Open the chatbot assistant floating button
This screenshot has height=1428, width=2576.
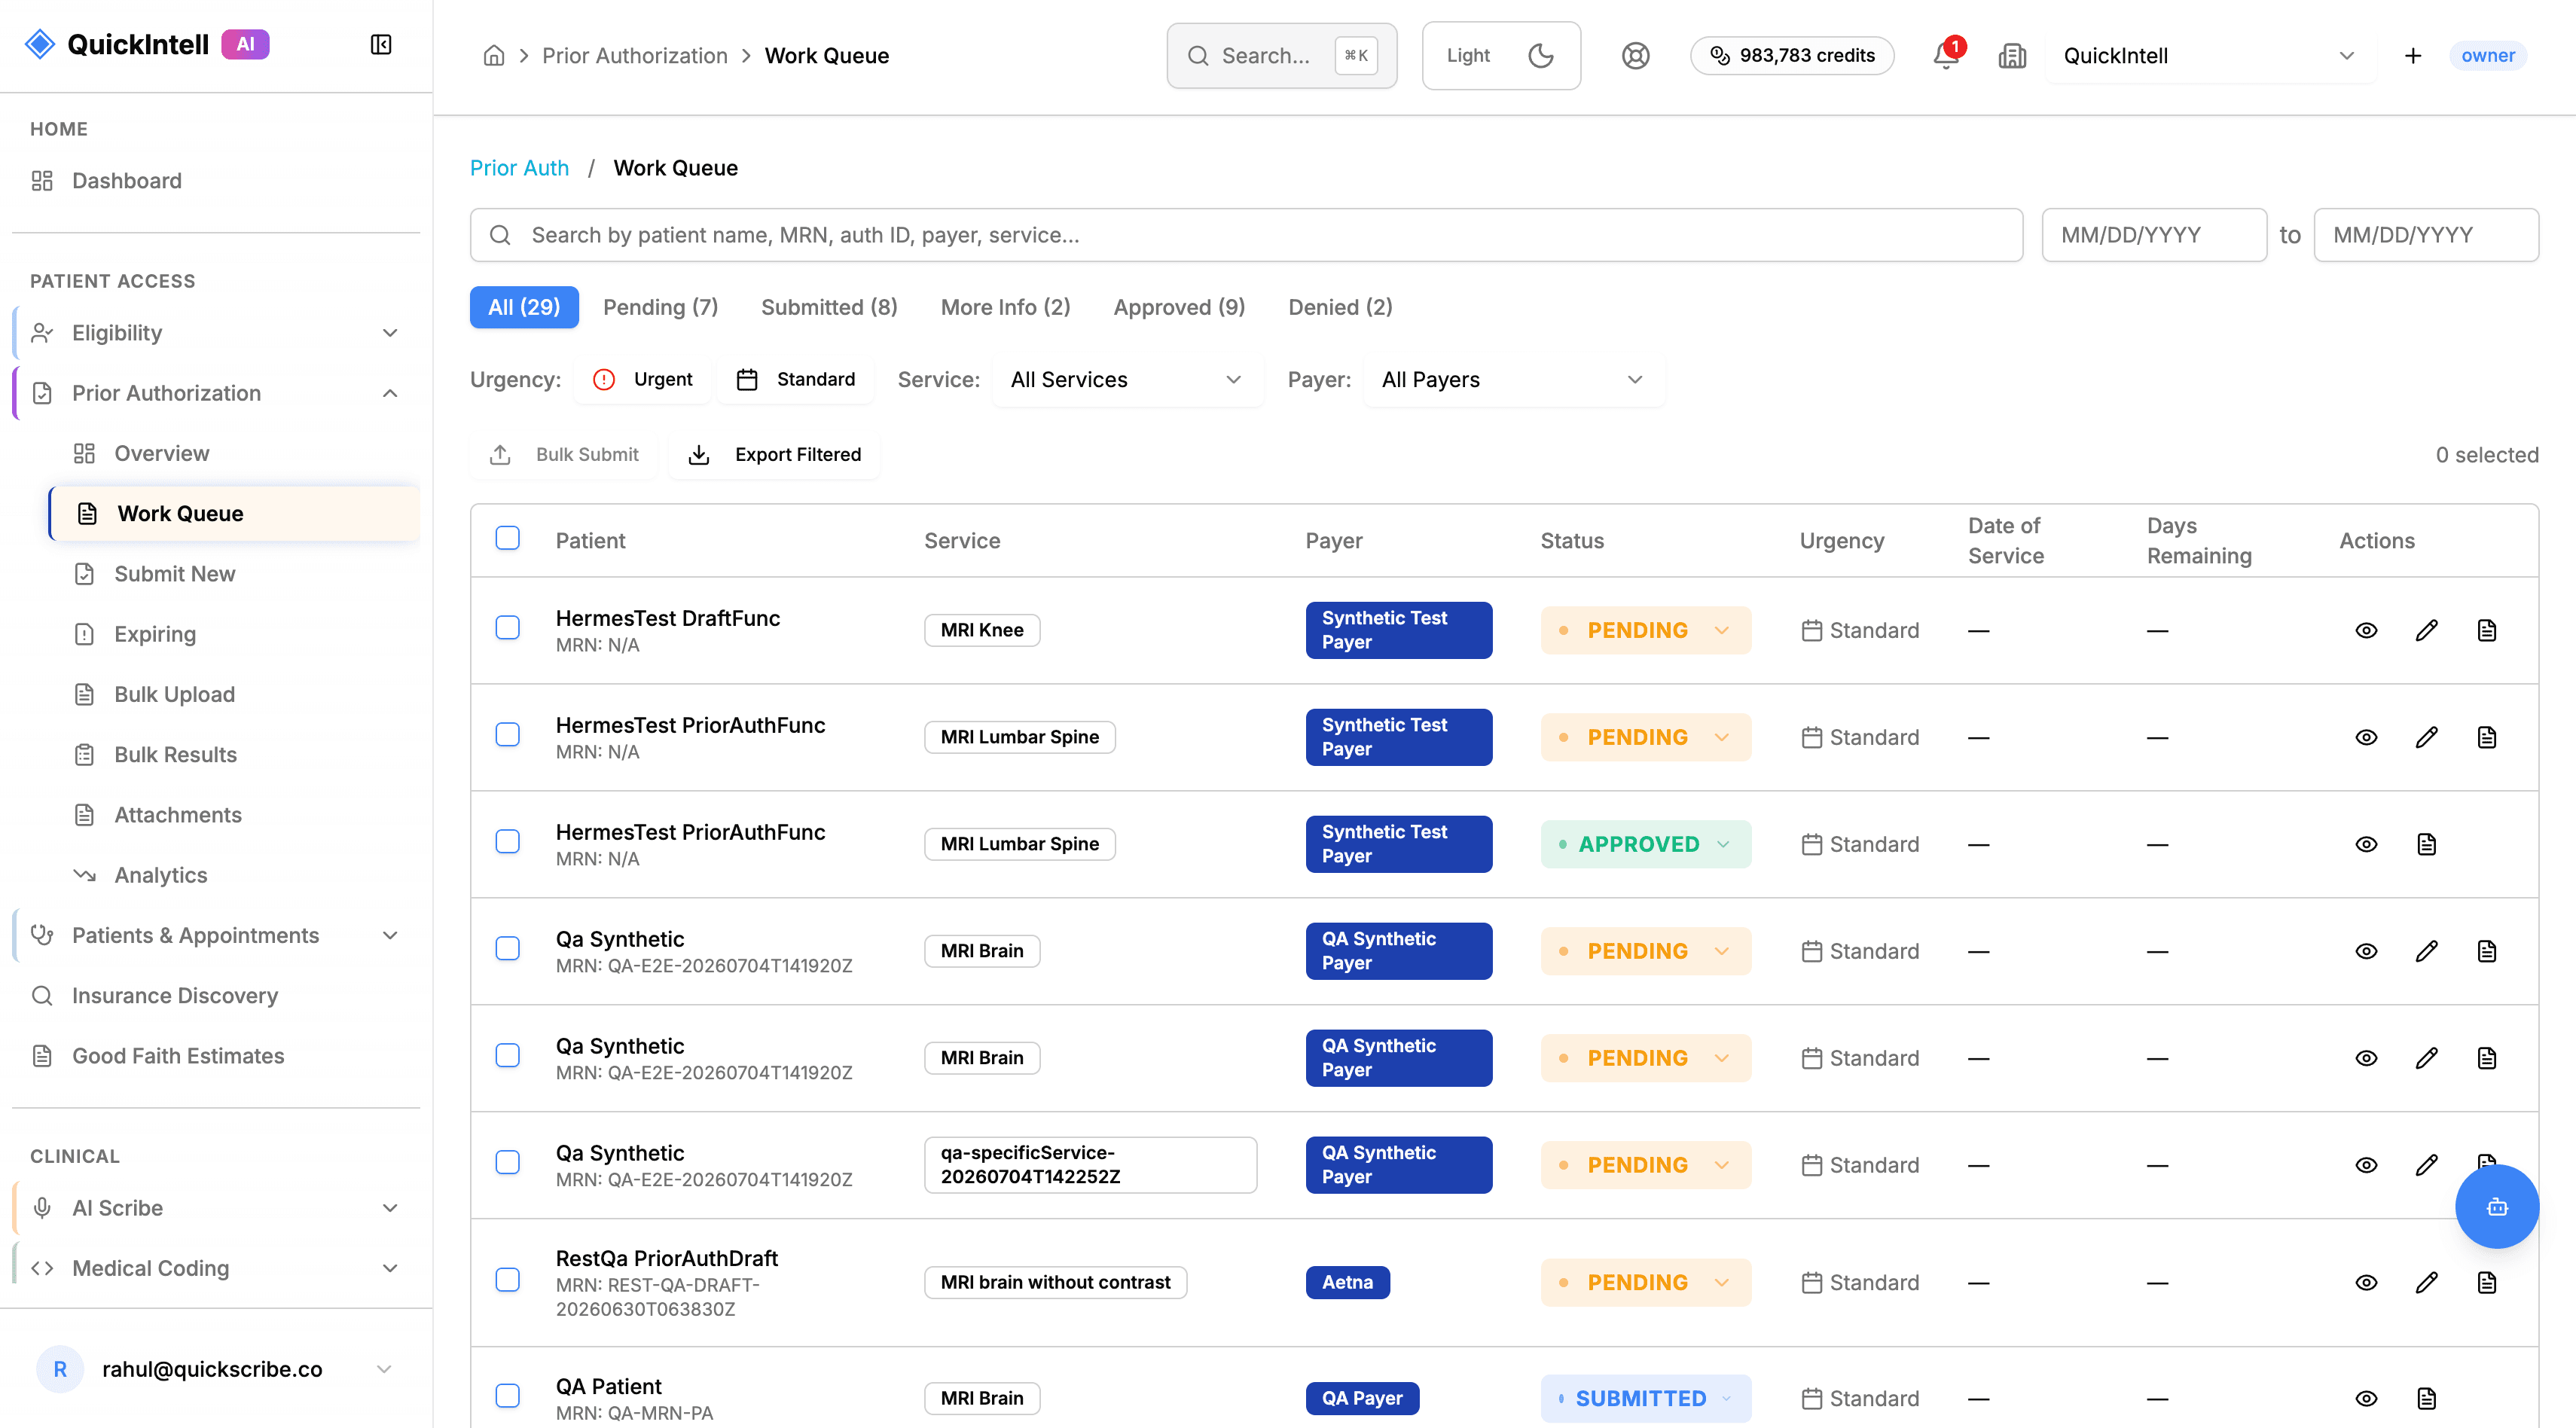click(x=2497, y=1207)
